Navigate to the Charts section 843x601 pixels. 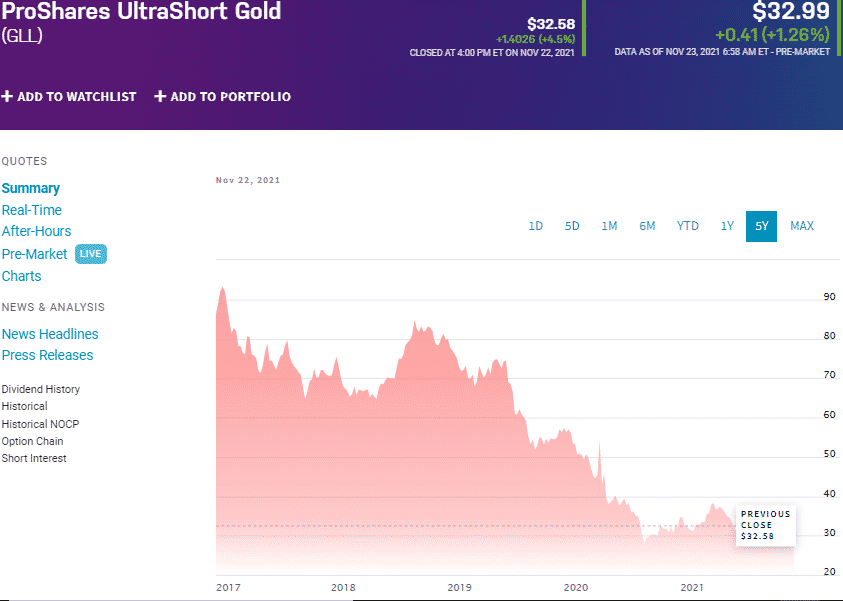[21, 276]
